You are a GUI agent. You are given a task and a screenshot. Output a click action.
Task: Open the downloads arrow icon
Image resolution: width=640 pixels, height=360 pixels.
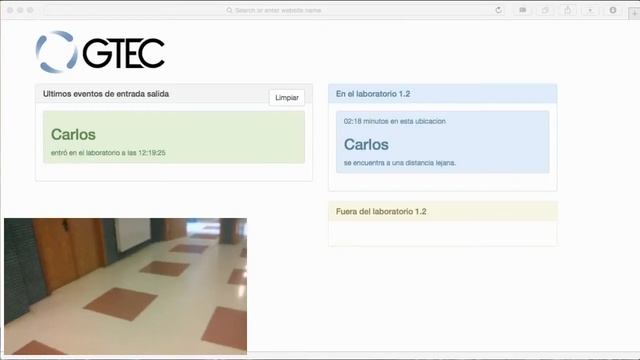coord(590,10)
